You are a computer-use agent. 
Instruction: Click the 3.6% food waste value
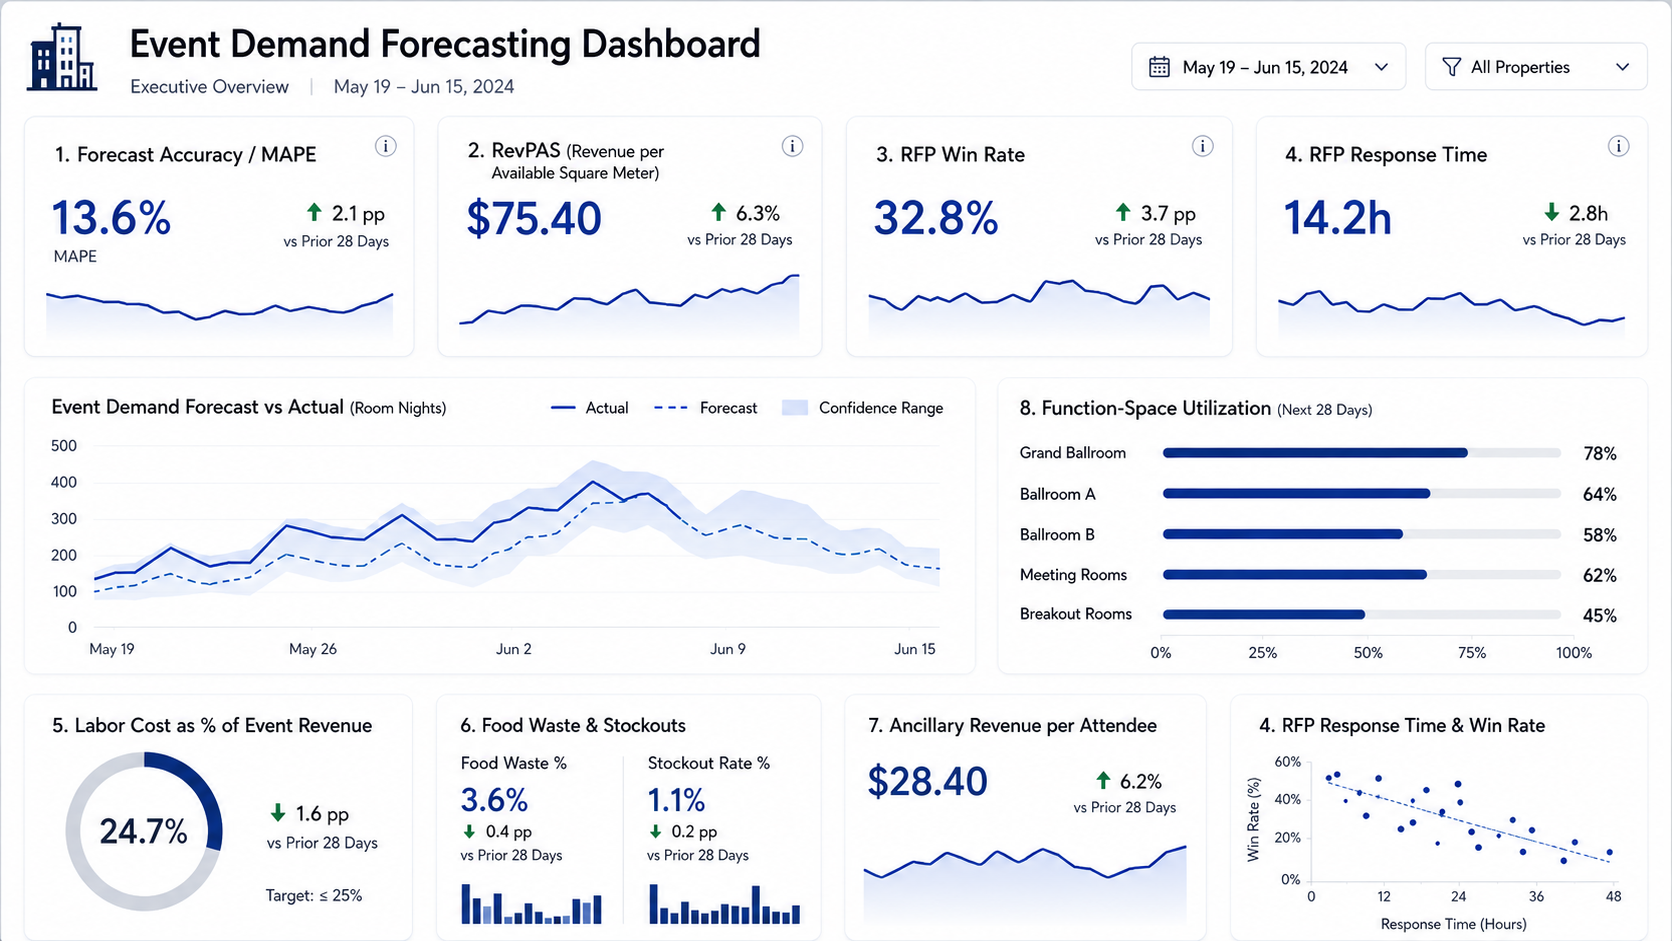(494, 800)
